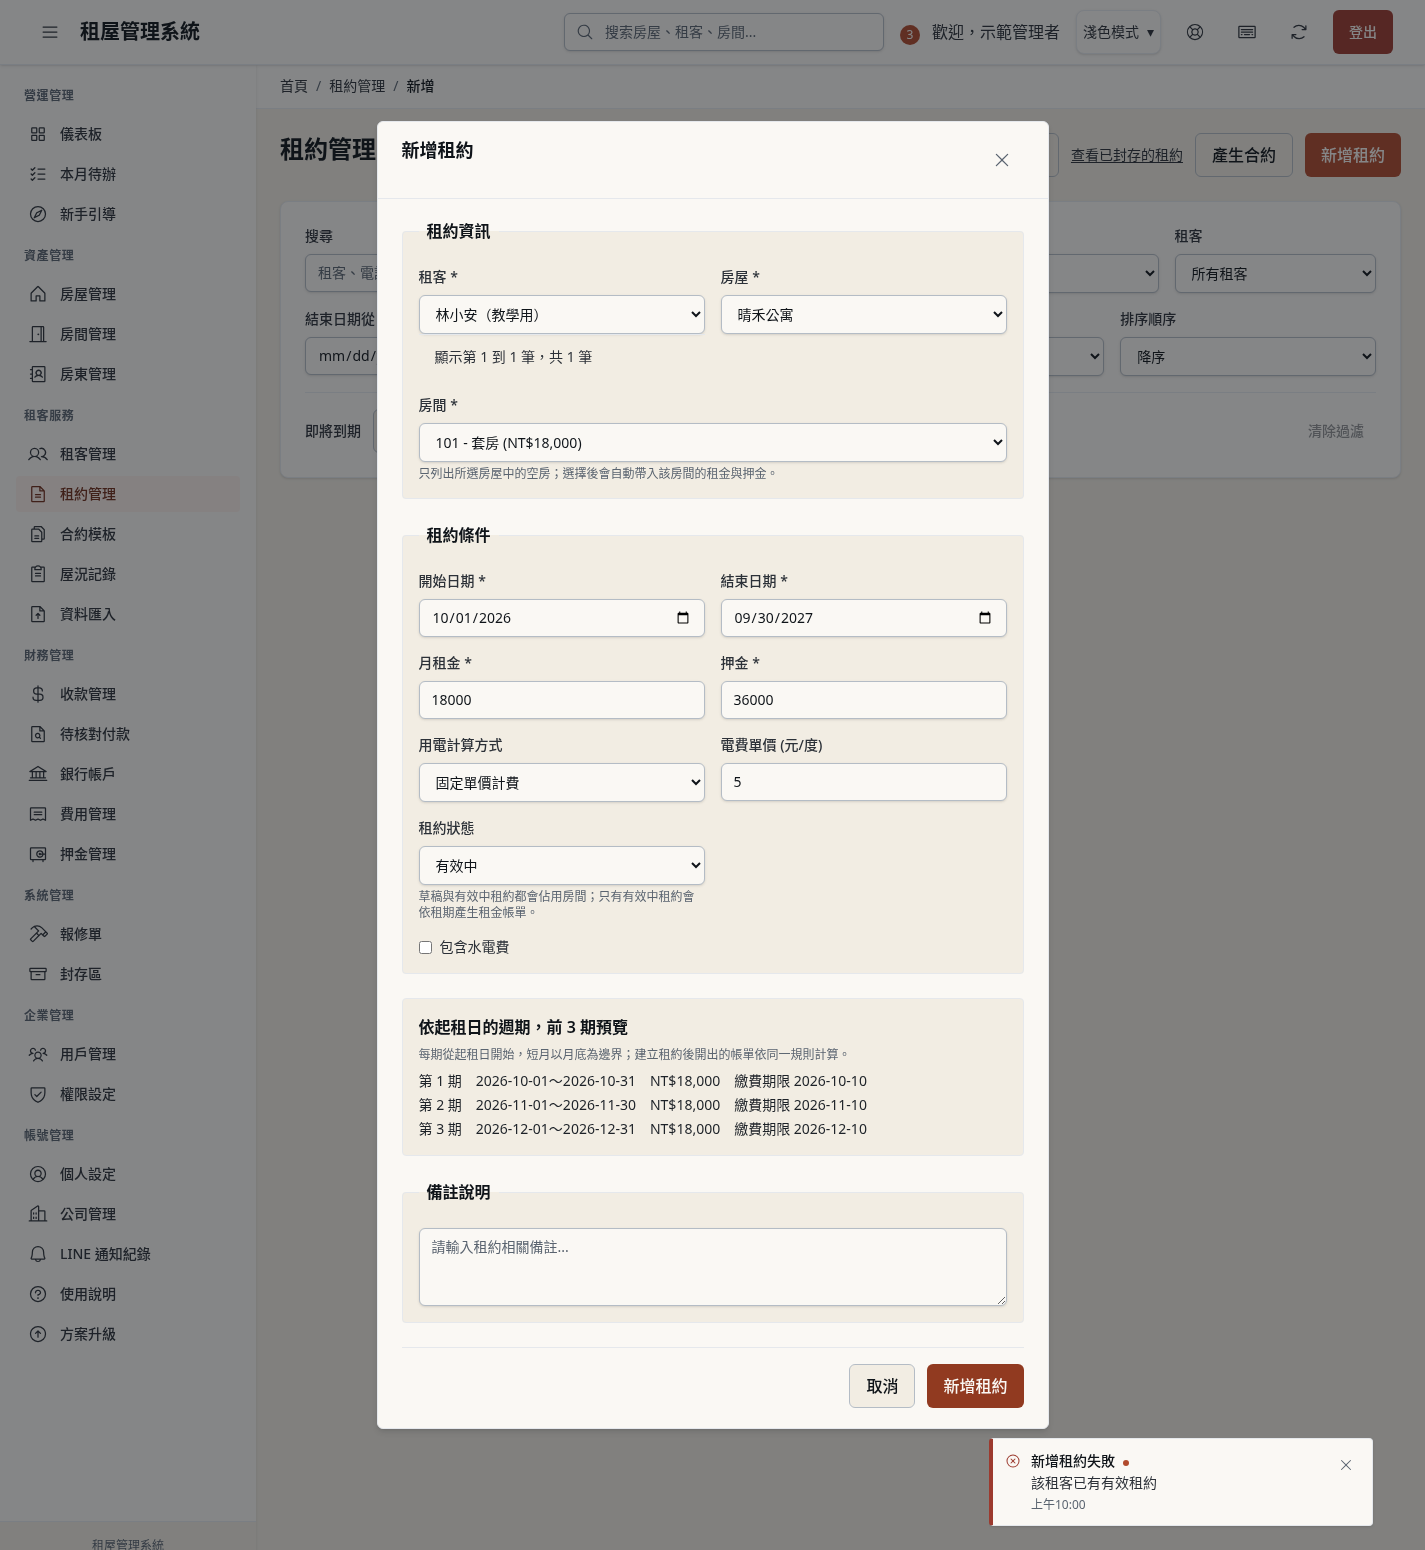Open the 用電計算方式 dropdown

click(x=562, y=783)
